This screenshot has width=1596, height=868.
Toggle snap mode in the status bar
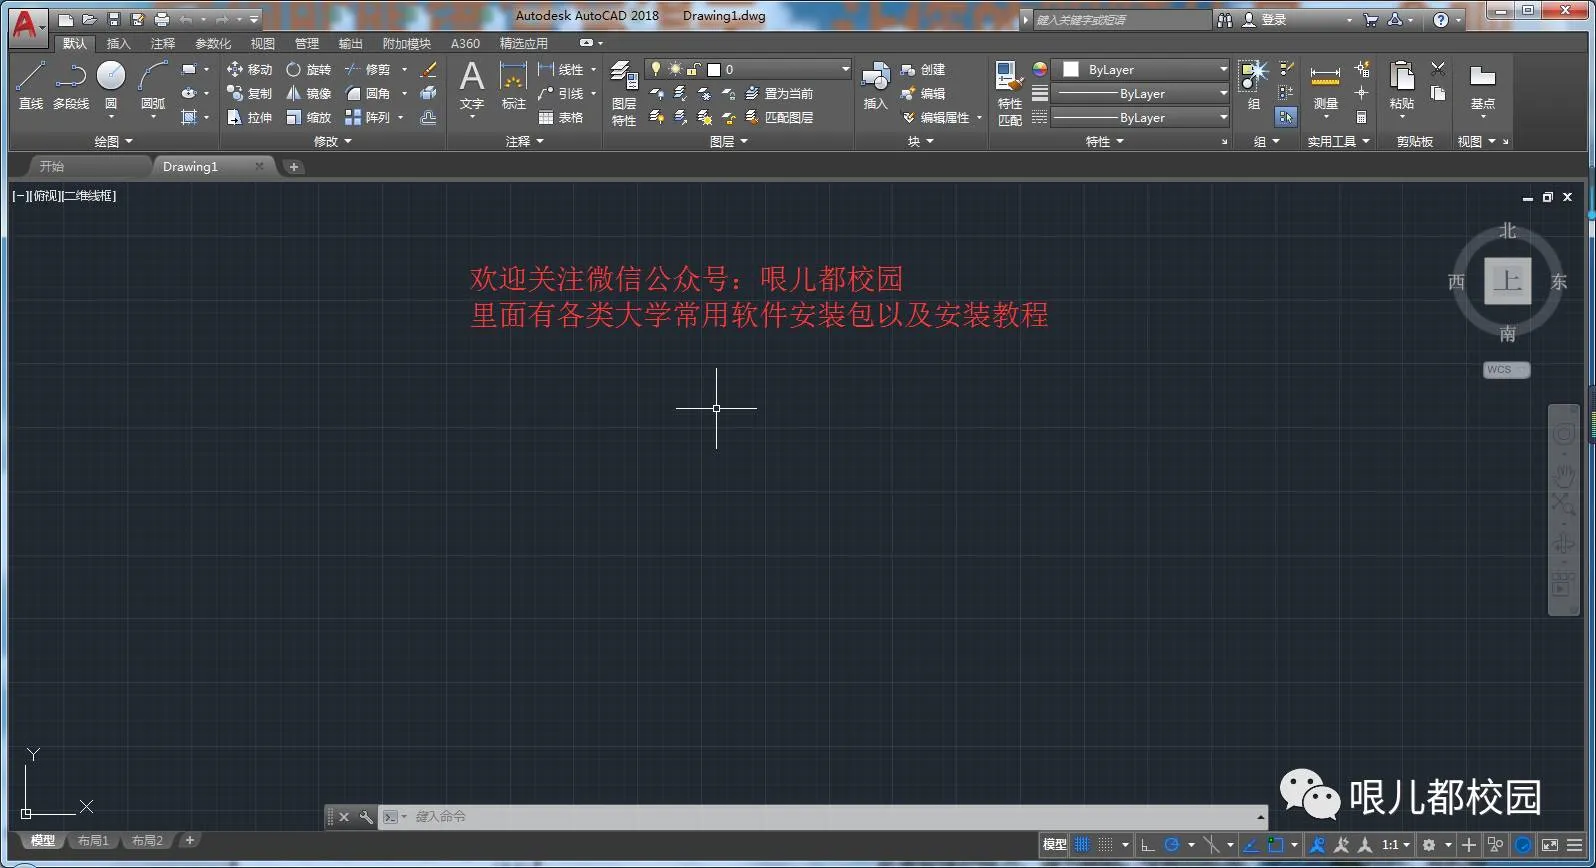click(x=1105, y=845)
